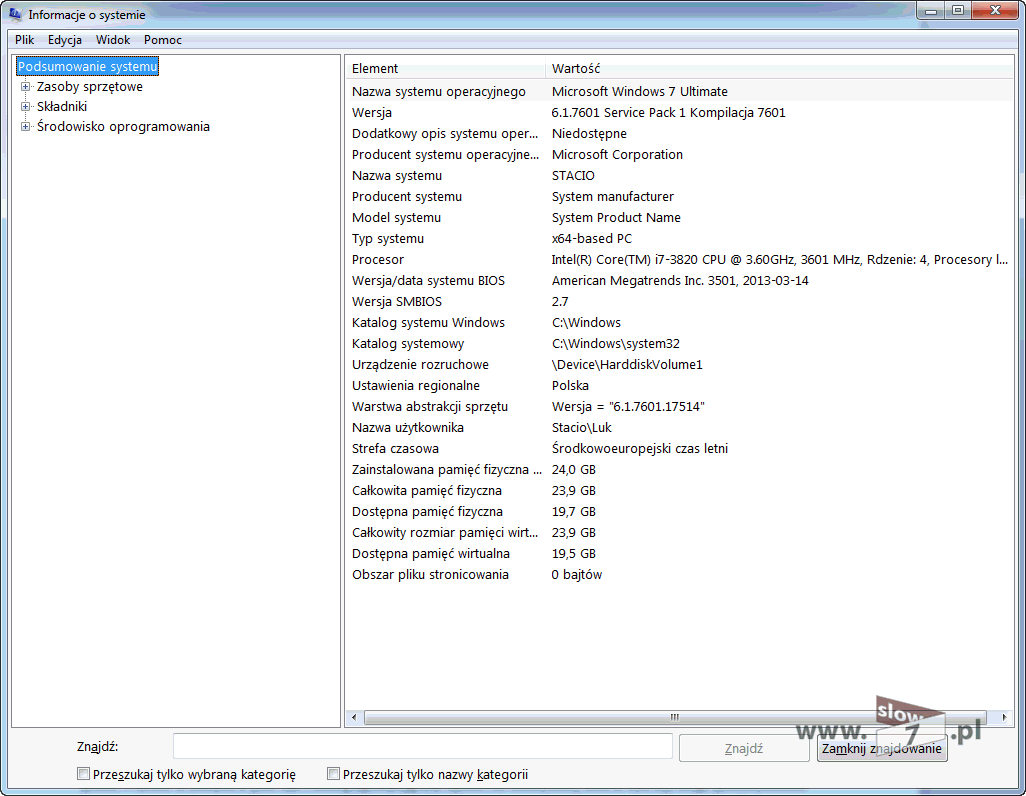Click the System Information title bar icon
This screenshot has width=1026, height=796.
coord(16,14)
